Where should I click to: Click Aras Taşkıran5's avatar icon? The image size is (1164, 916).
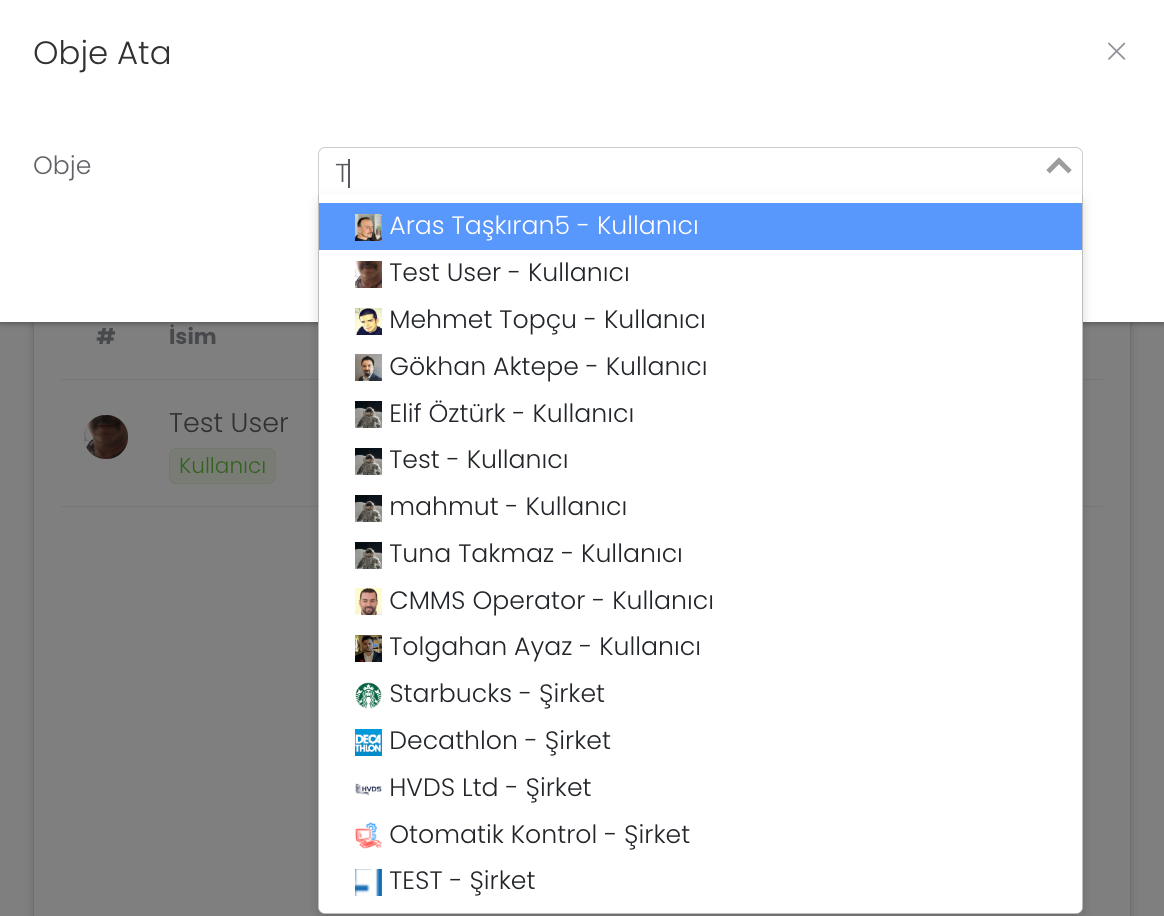point(368,227)
